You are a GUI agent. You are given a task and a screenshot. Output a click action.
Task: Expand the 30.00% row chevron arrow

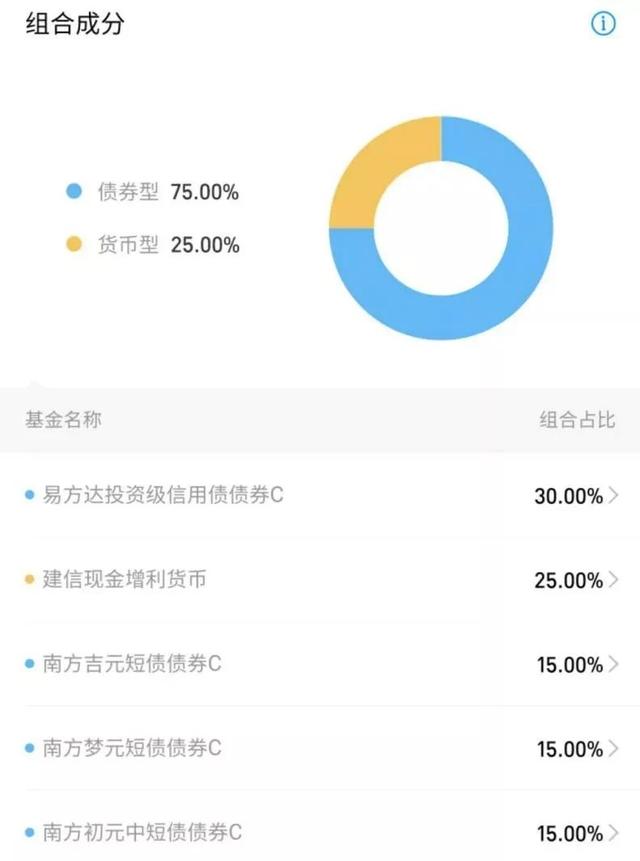613,495
